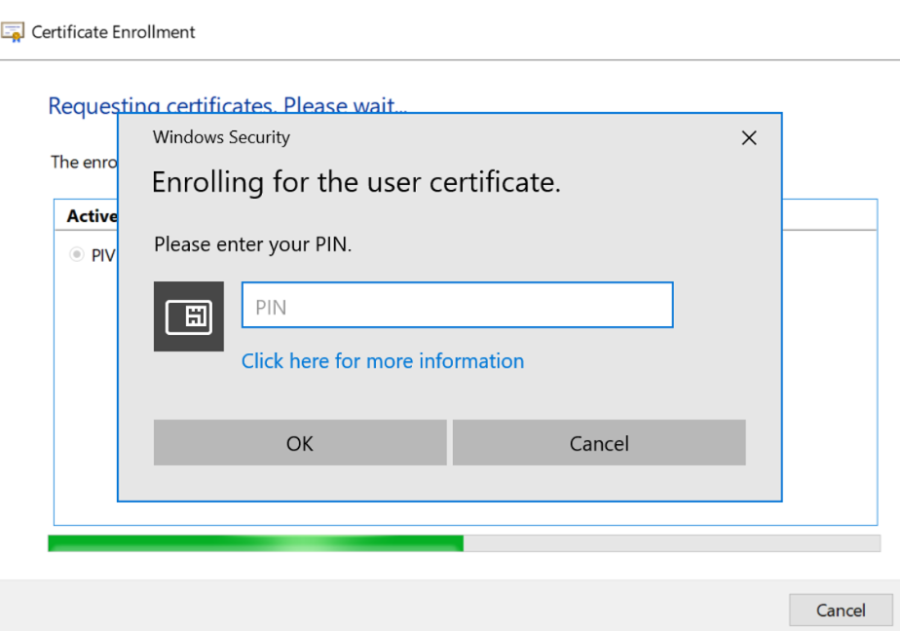This screenshot has width=900, height=631.
Task: Open the 'Click here for more information' link
Action: [382, 361]
